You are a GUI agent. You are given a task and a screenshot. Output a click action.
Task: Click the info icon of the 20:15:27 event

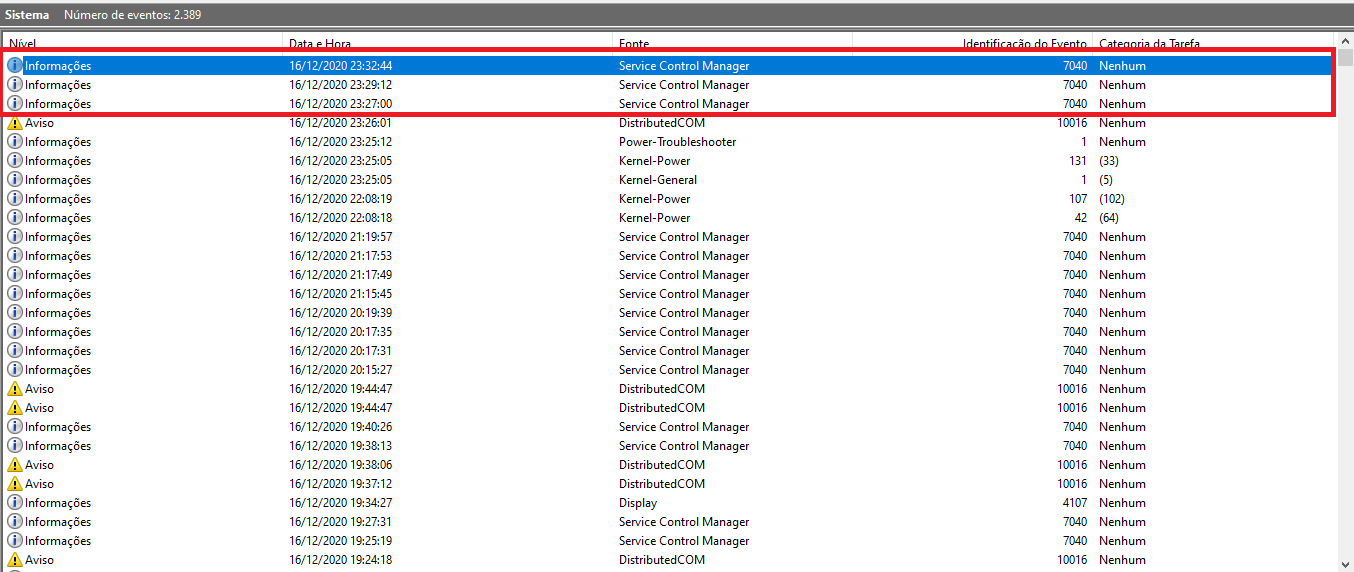(15, 370)
